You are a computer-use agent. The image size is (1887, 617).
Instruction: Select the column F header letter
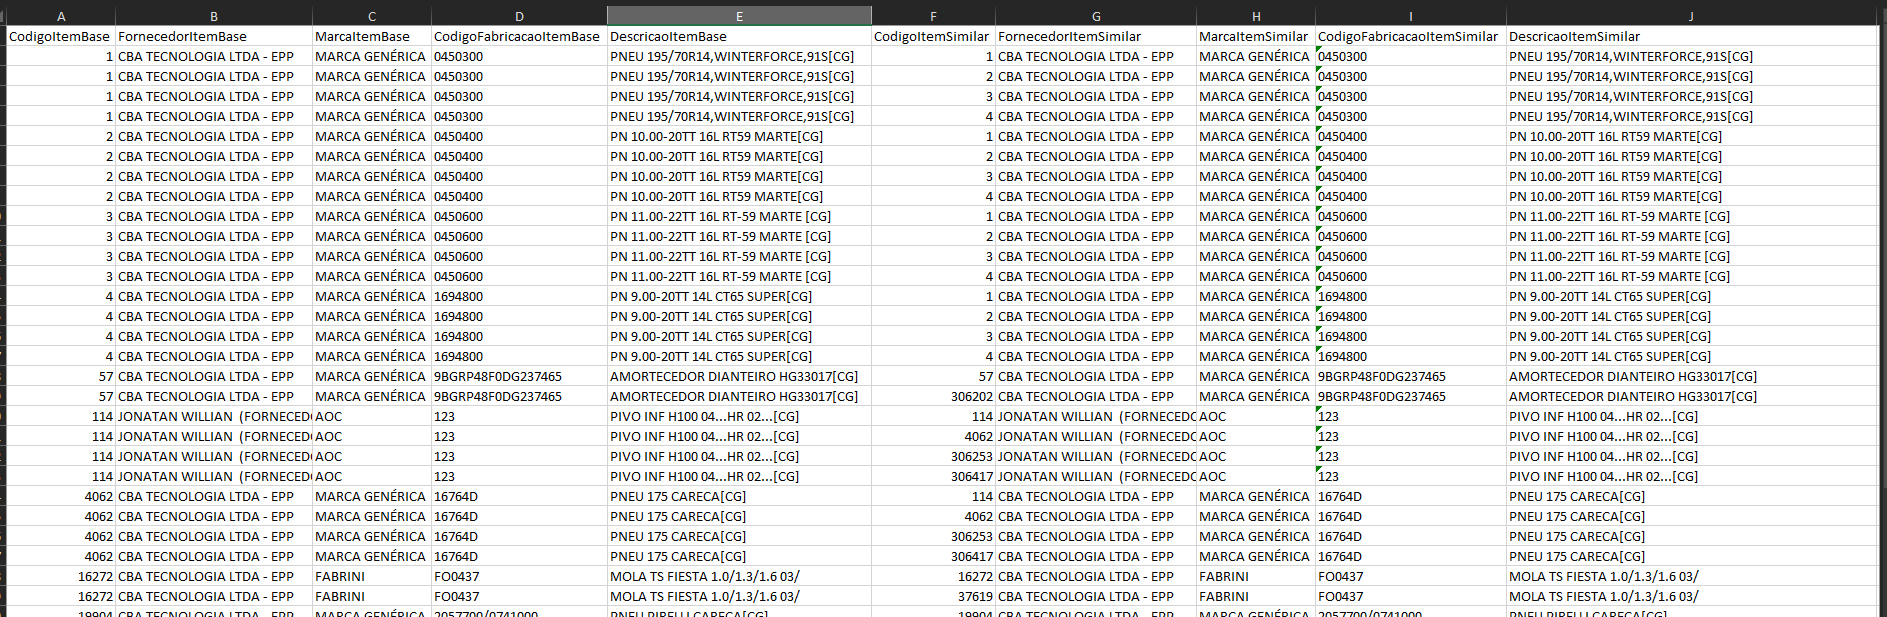tap(933, 16)
